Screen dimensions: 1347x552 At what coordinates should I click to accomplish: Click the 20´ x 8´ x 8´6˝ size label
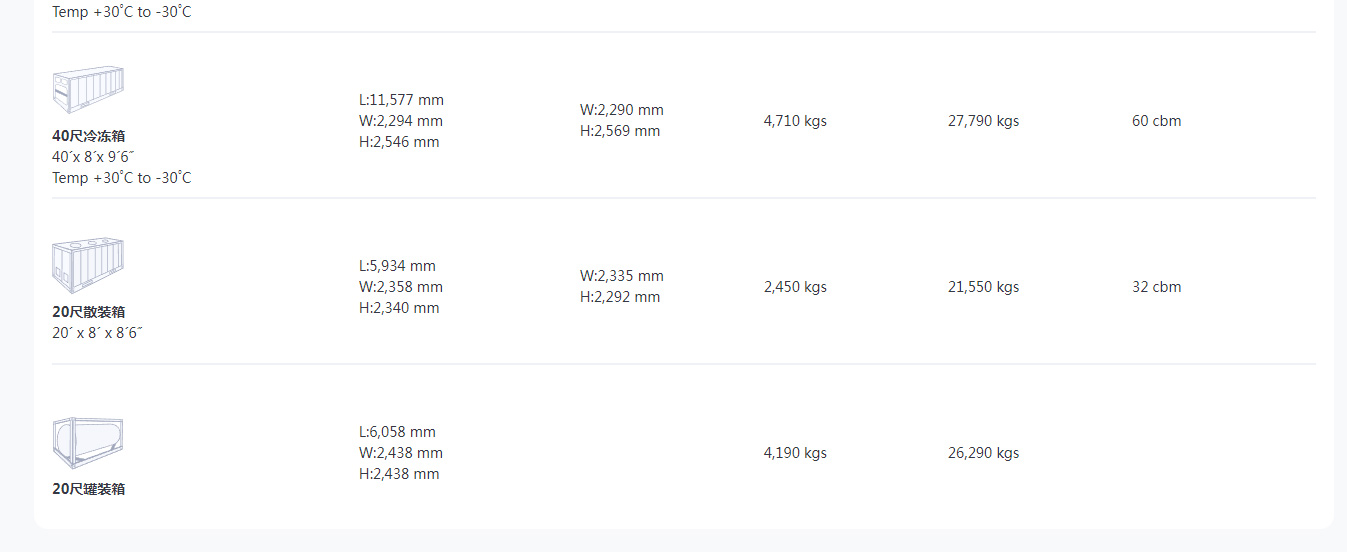pyautogui.click(x=97, y=333)
